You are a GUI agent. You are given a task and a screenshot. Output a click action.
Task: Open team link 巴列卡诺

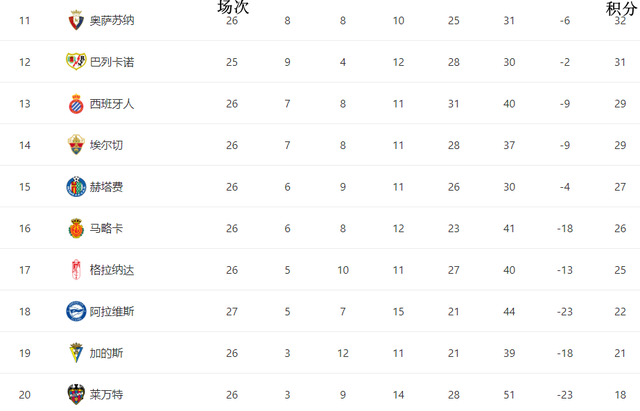tap(112, 62)
